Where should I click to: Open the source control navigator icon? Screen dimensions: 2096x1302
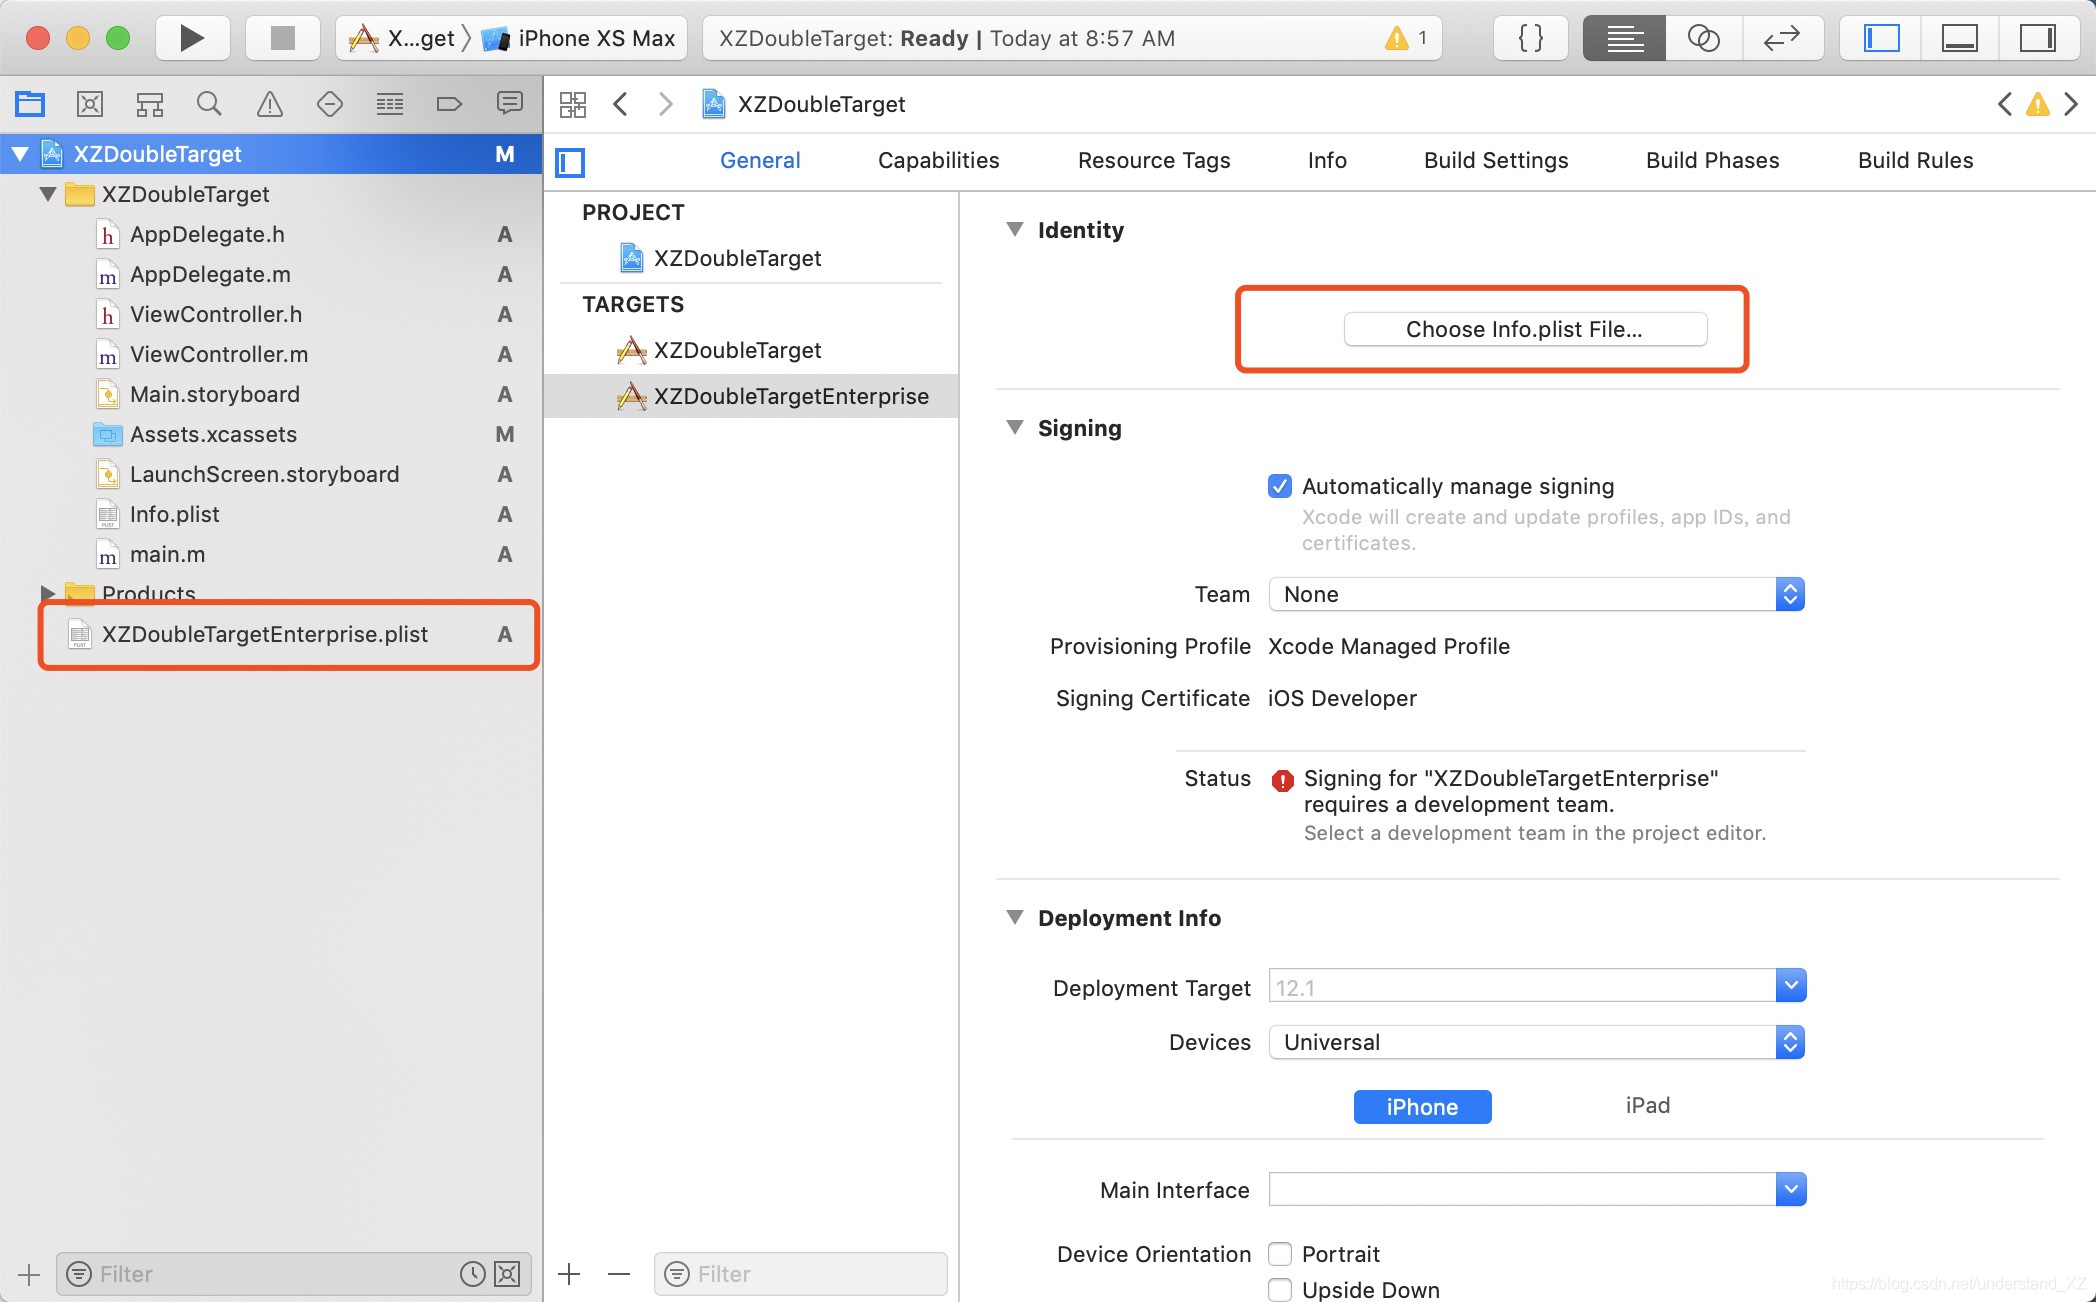coord(90,104)
